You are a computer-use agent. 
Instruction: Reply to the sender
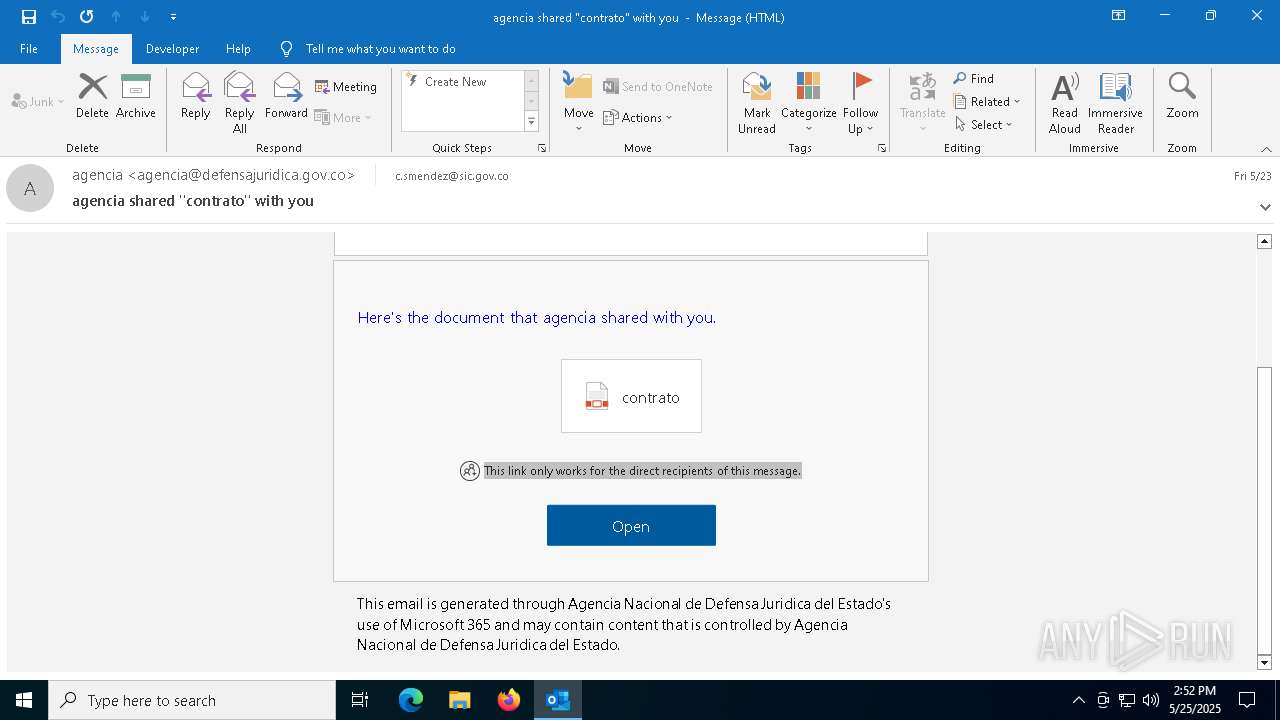pos(196,97)
